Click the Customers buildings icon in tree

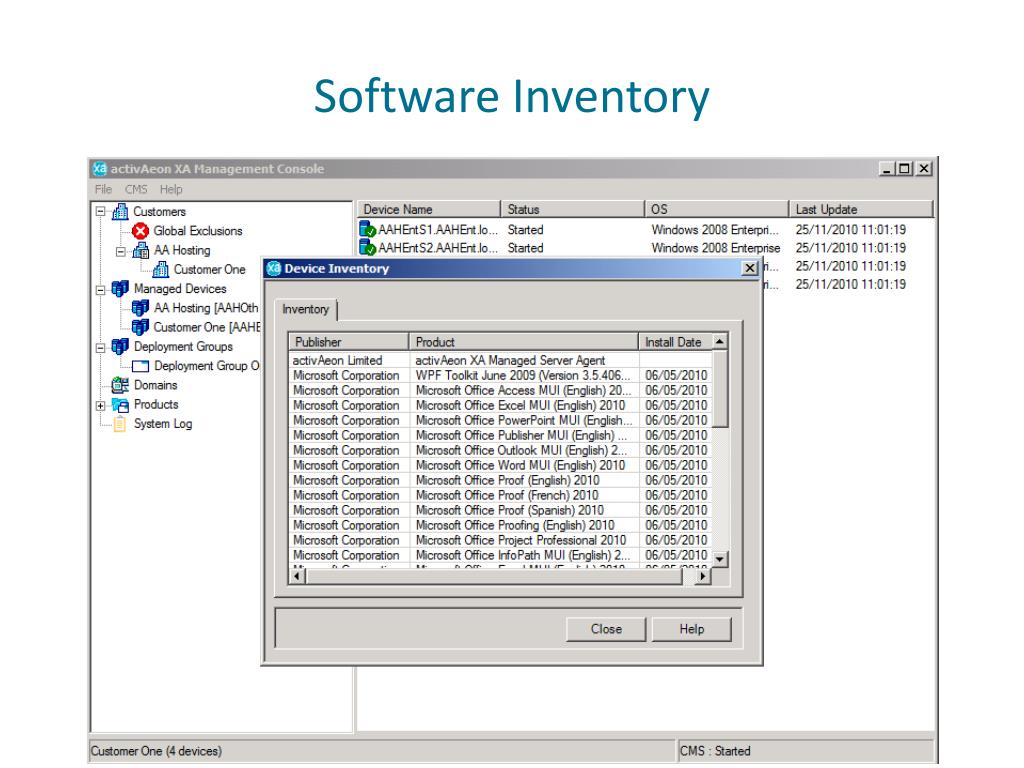point(120,212)
